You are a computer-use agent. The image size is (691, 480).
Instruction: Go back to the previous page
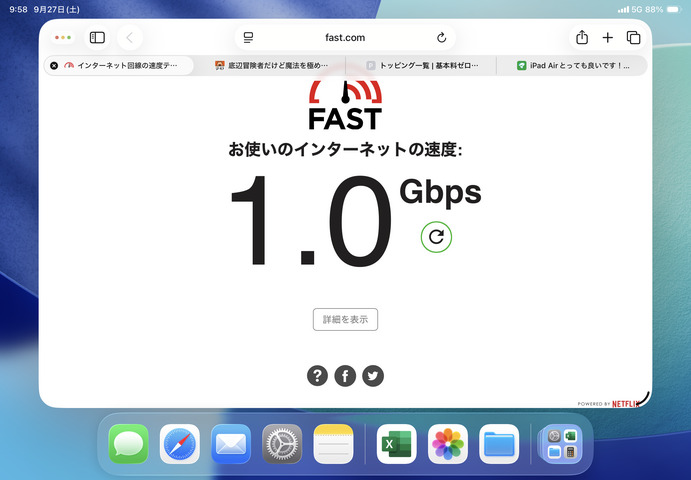(x=129, y=38)
